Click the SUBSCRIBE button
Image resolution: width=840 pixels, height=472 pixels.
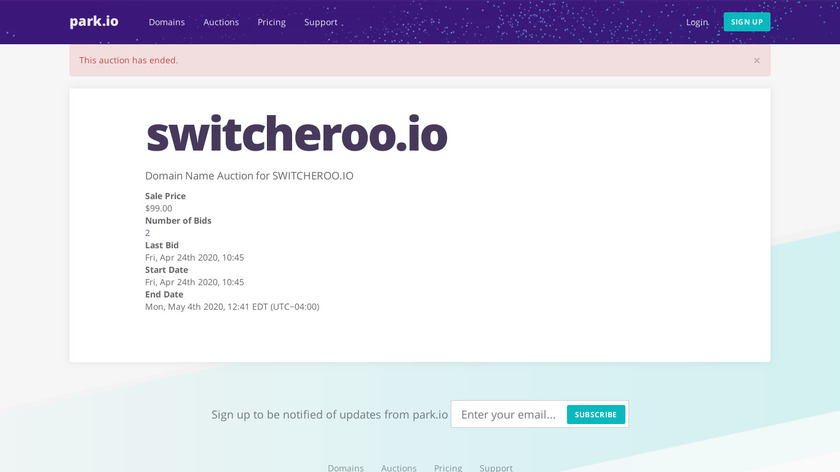596,414
